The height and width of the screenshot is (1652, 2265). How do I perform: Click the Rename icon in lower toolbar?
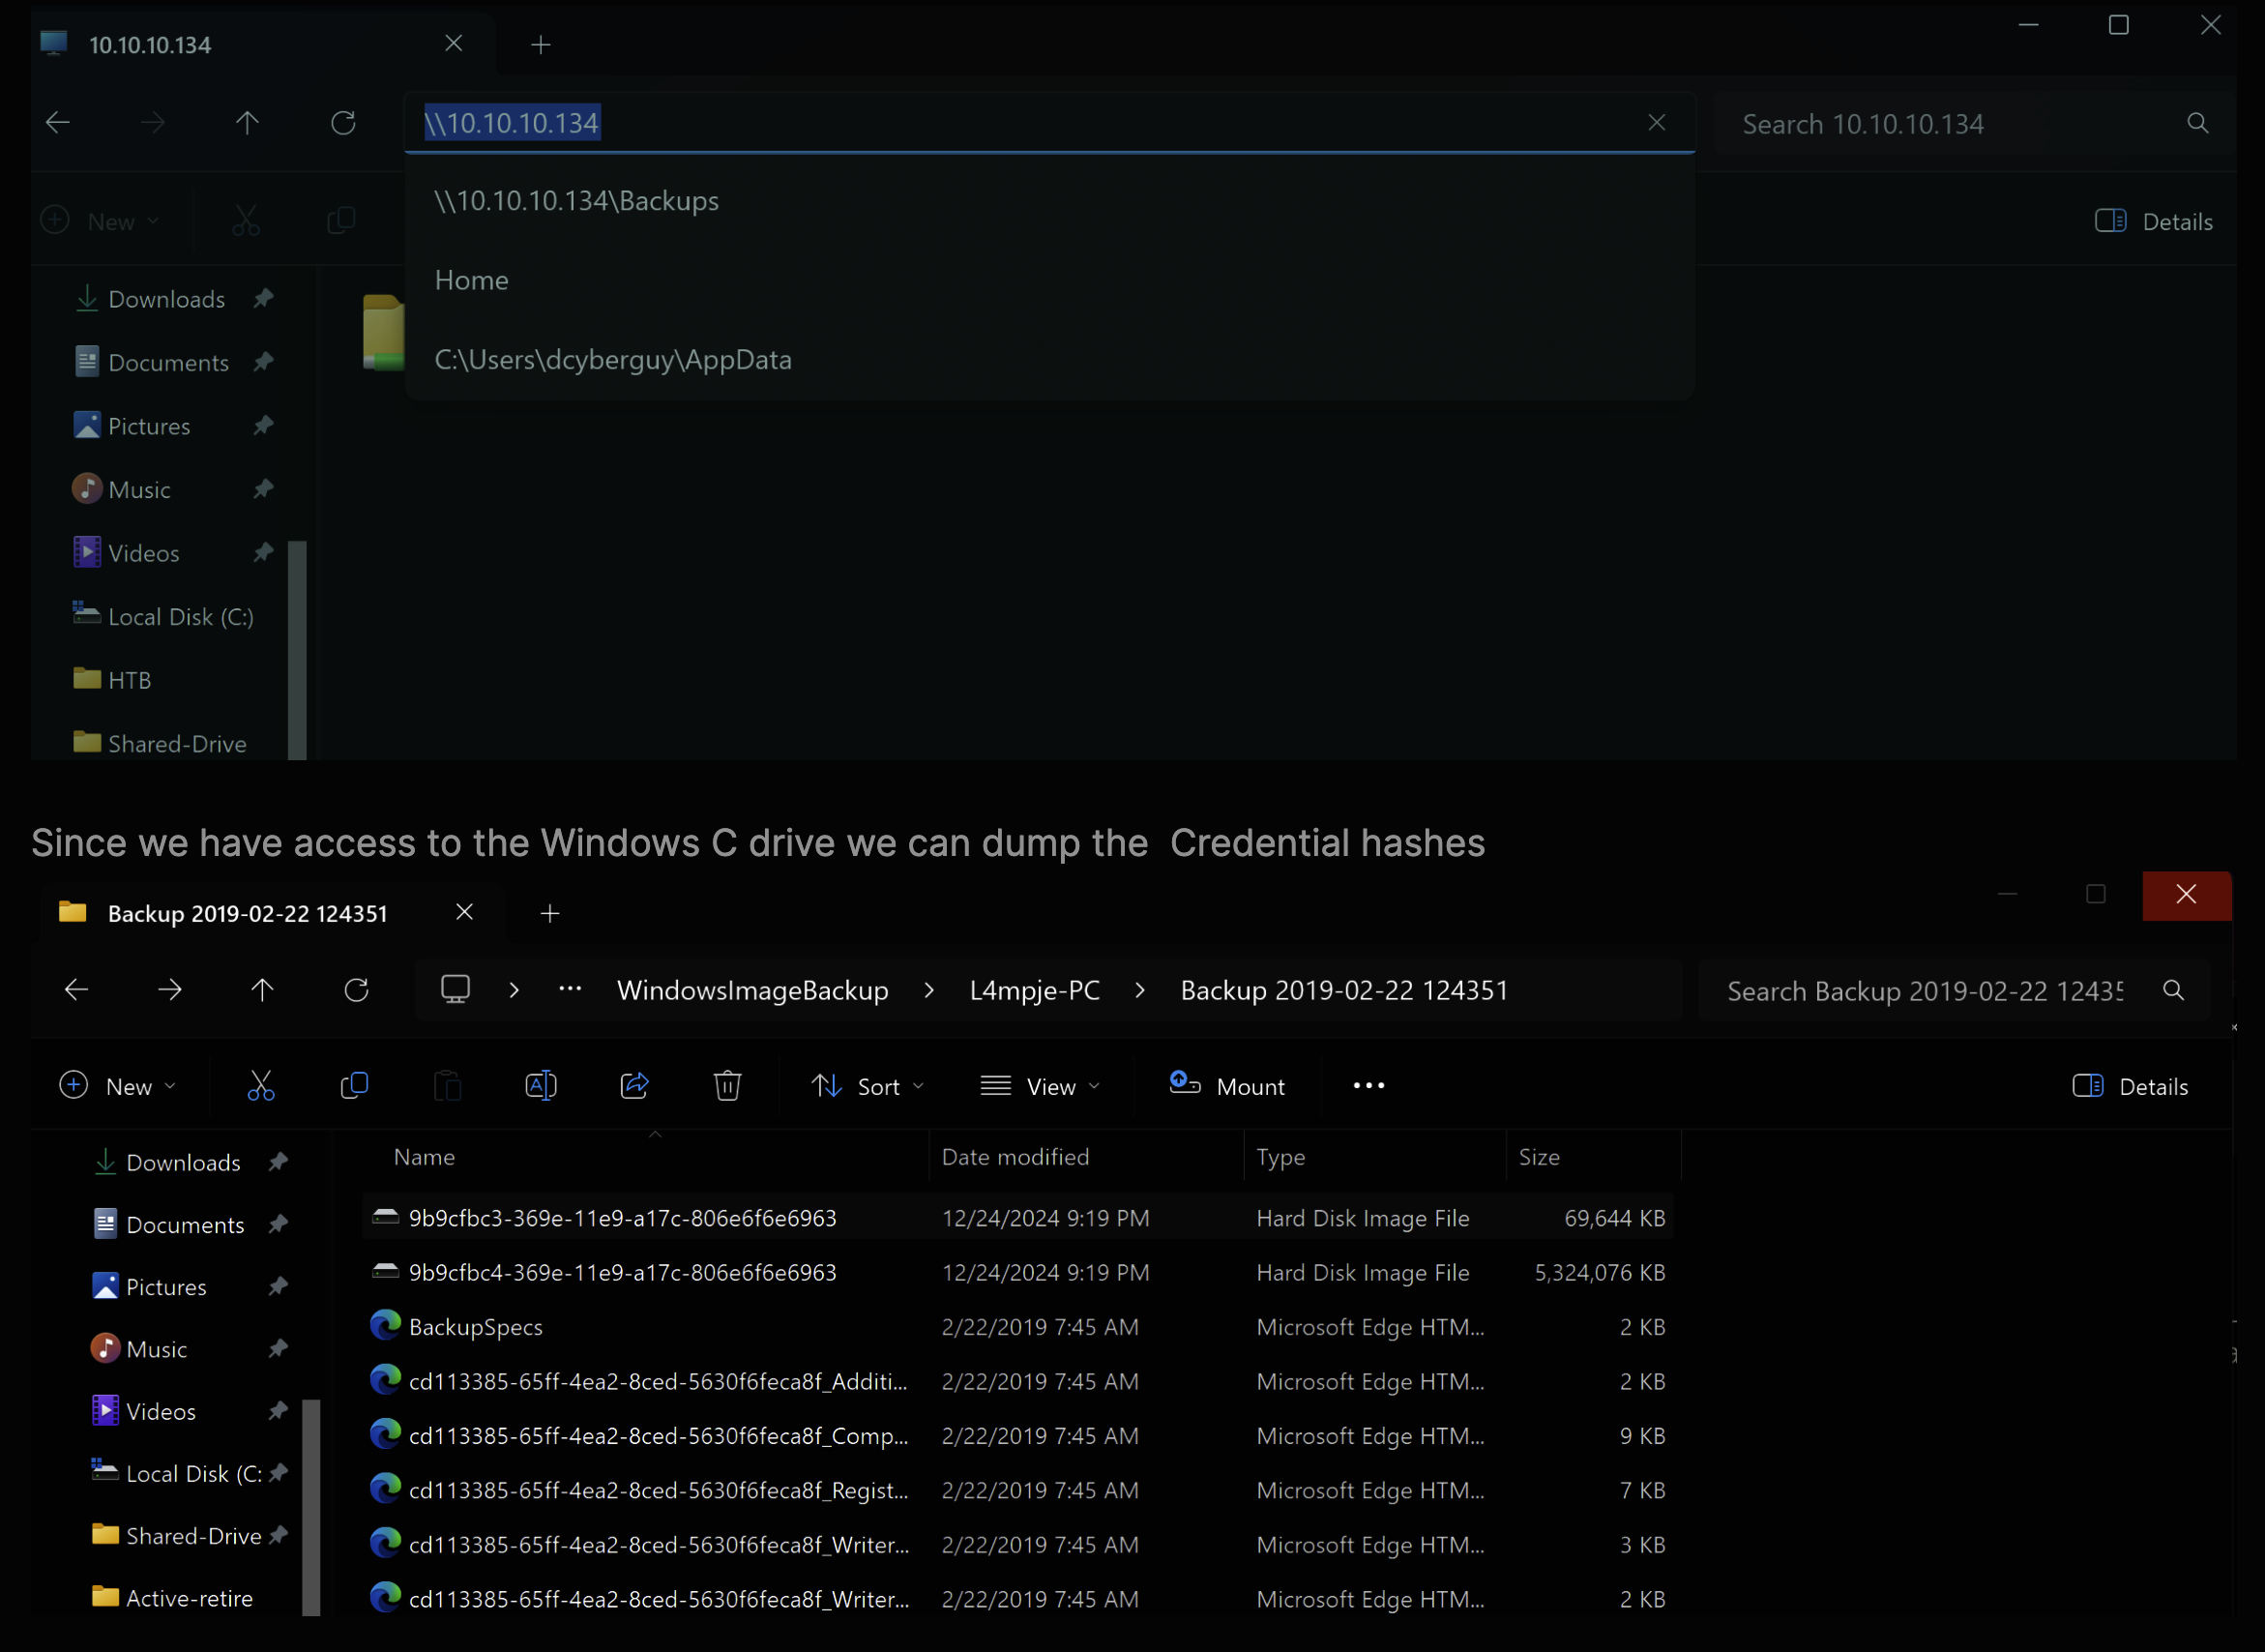[x=540, y=1086]
